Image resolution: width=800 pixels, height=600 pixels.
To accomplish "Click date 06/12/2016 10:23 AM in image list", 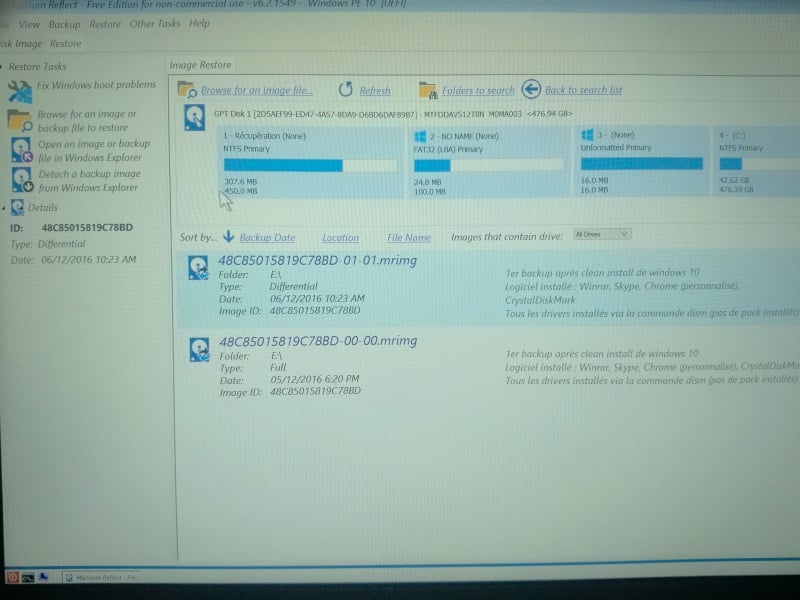I will pos(317,298).
